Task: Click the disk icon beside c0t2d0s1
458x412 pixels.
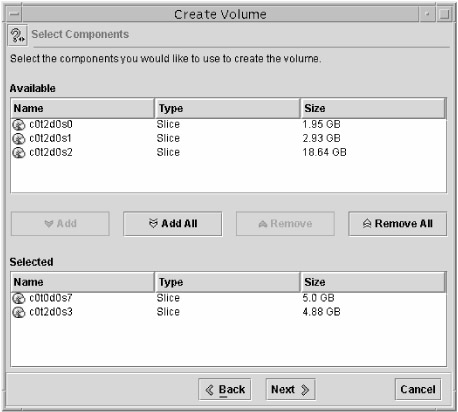Action: pos(19,139)
